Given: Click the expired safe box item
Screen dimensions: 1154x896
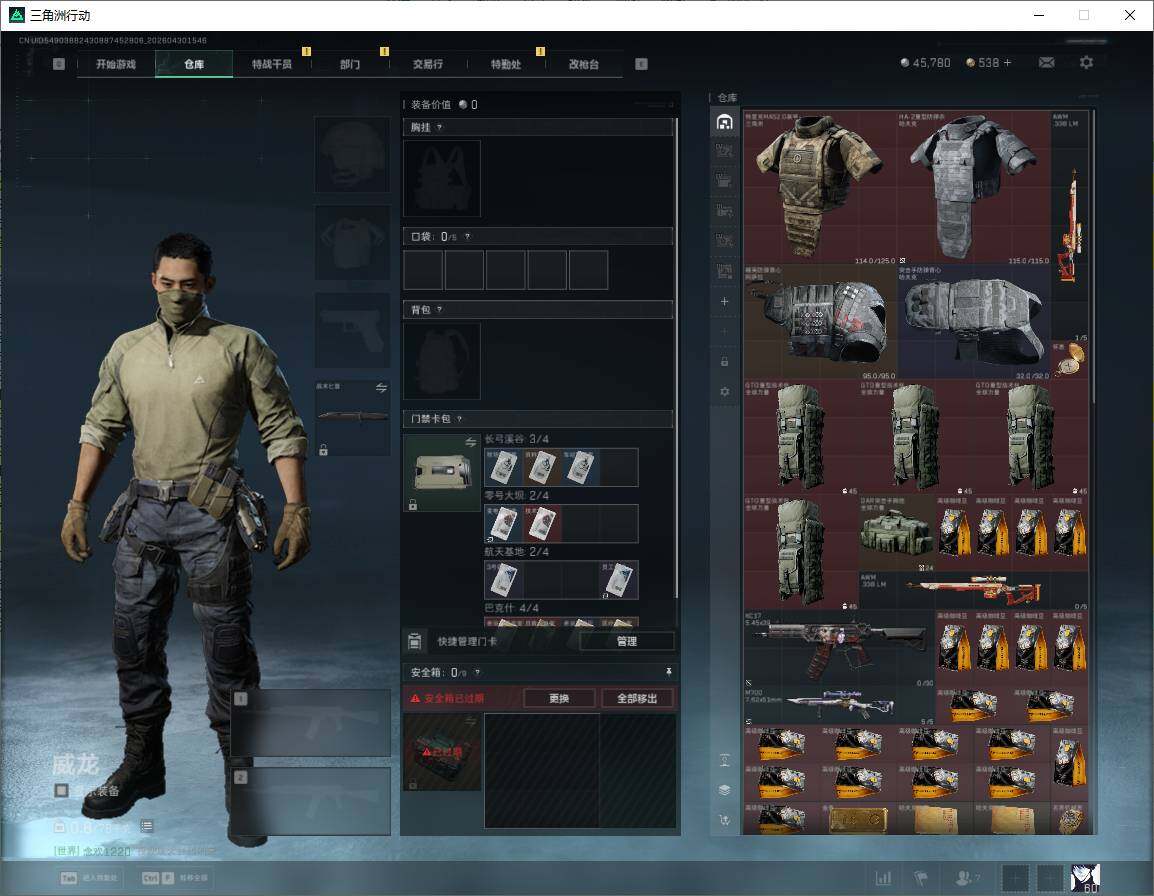Looking at the screenshot, I should [442, 752].
